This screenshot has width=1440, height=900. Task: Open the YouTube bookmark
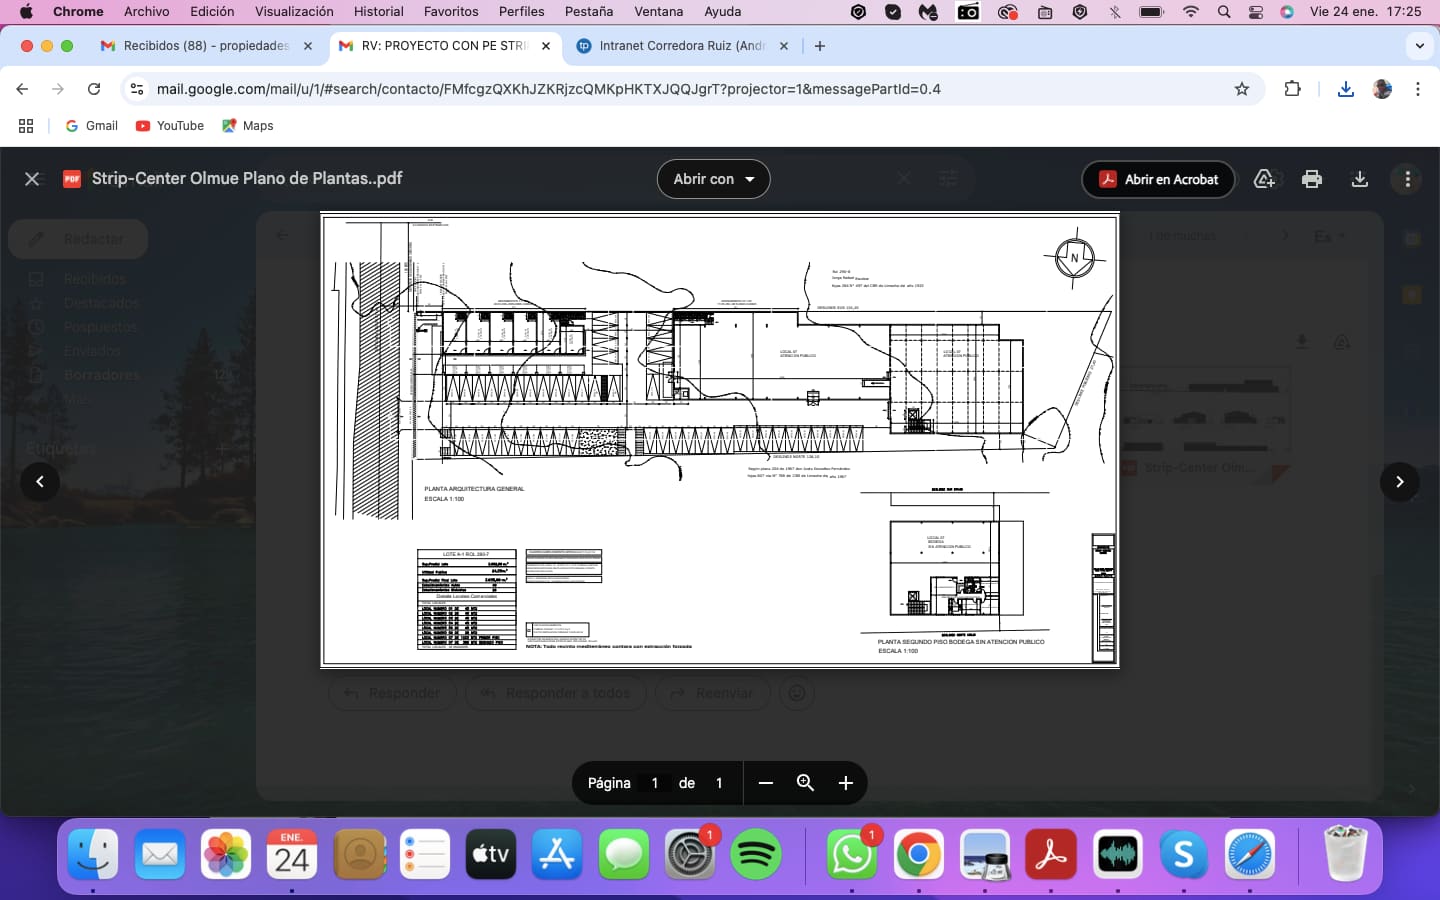pyautogui.click(x=170, y=126)
